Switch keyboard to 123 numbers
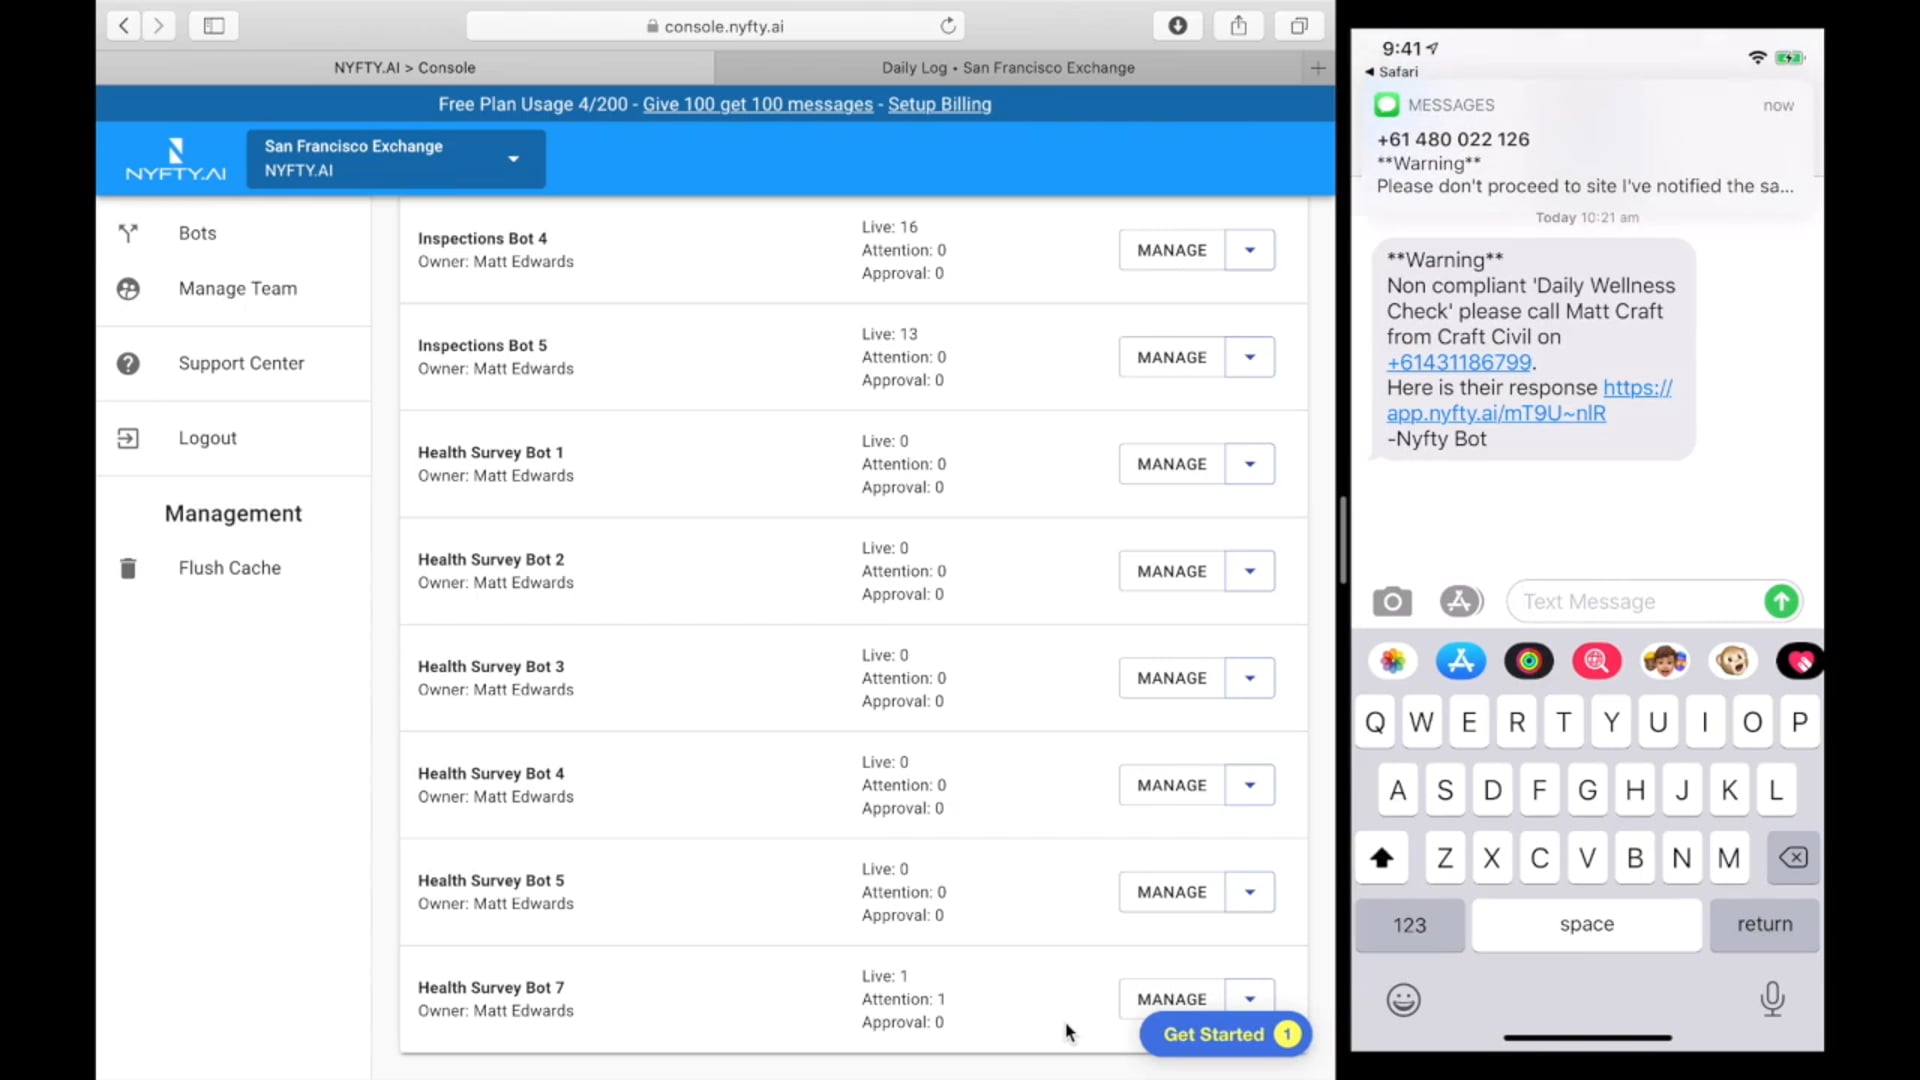Image resolution: width=1920 pixels, height=1080 pixels. coord(1410,925)
